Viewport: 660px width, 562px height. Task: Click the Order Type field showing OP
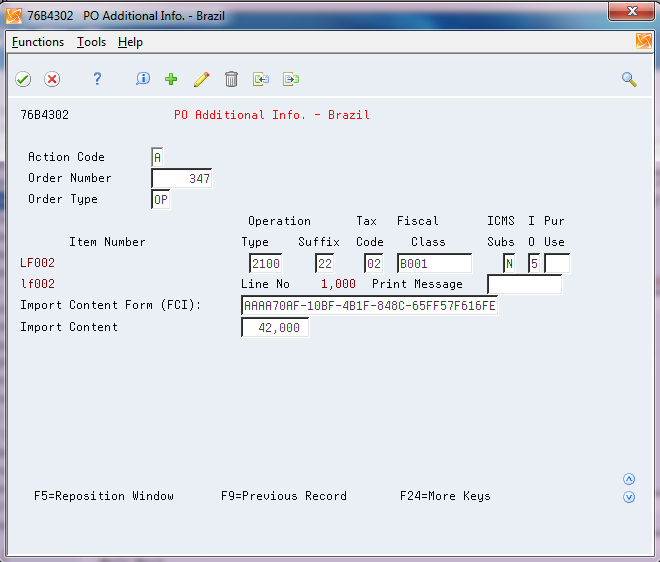(160, 200)
